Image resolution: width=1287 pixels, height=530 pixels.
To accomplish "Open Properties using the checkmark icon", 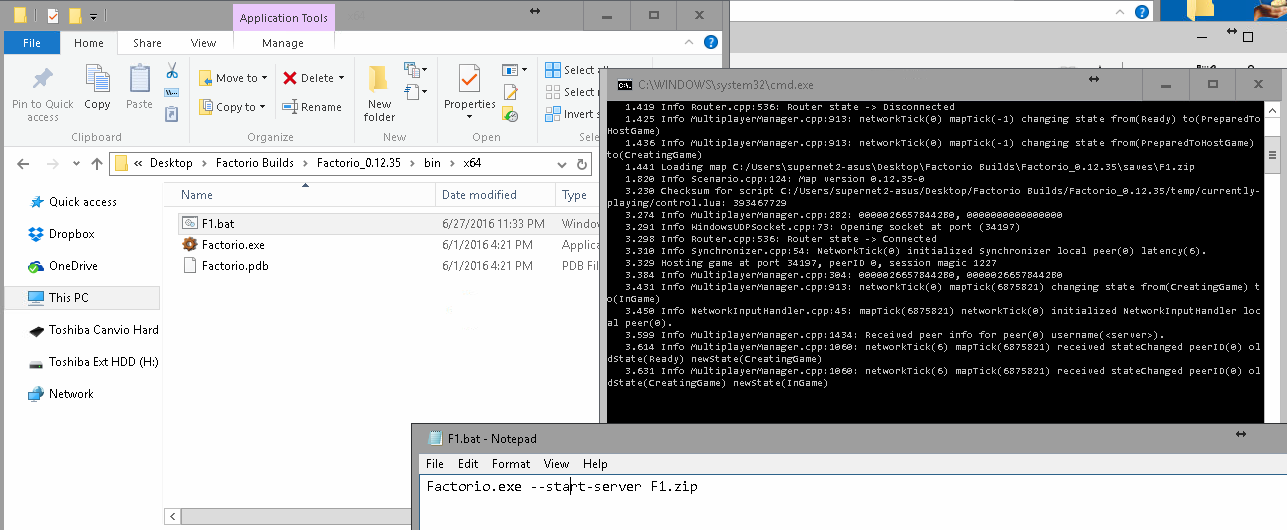I will pyautogui.click(x=468, y=80).
